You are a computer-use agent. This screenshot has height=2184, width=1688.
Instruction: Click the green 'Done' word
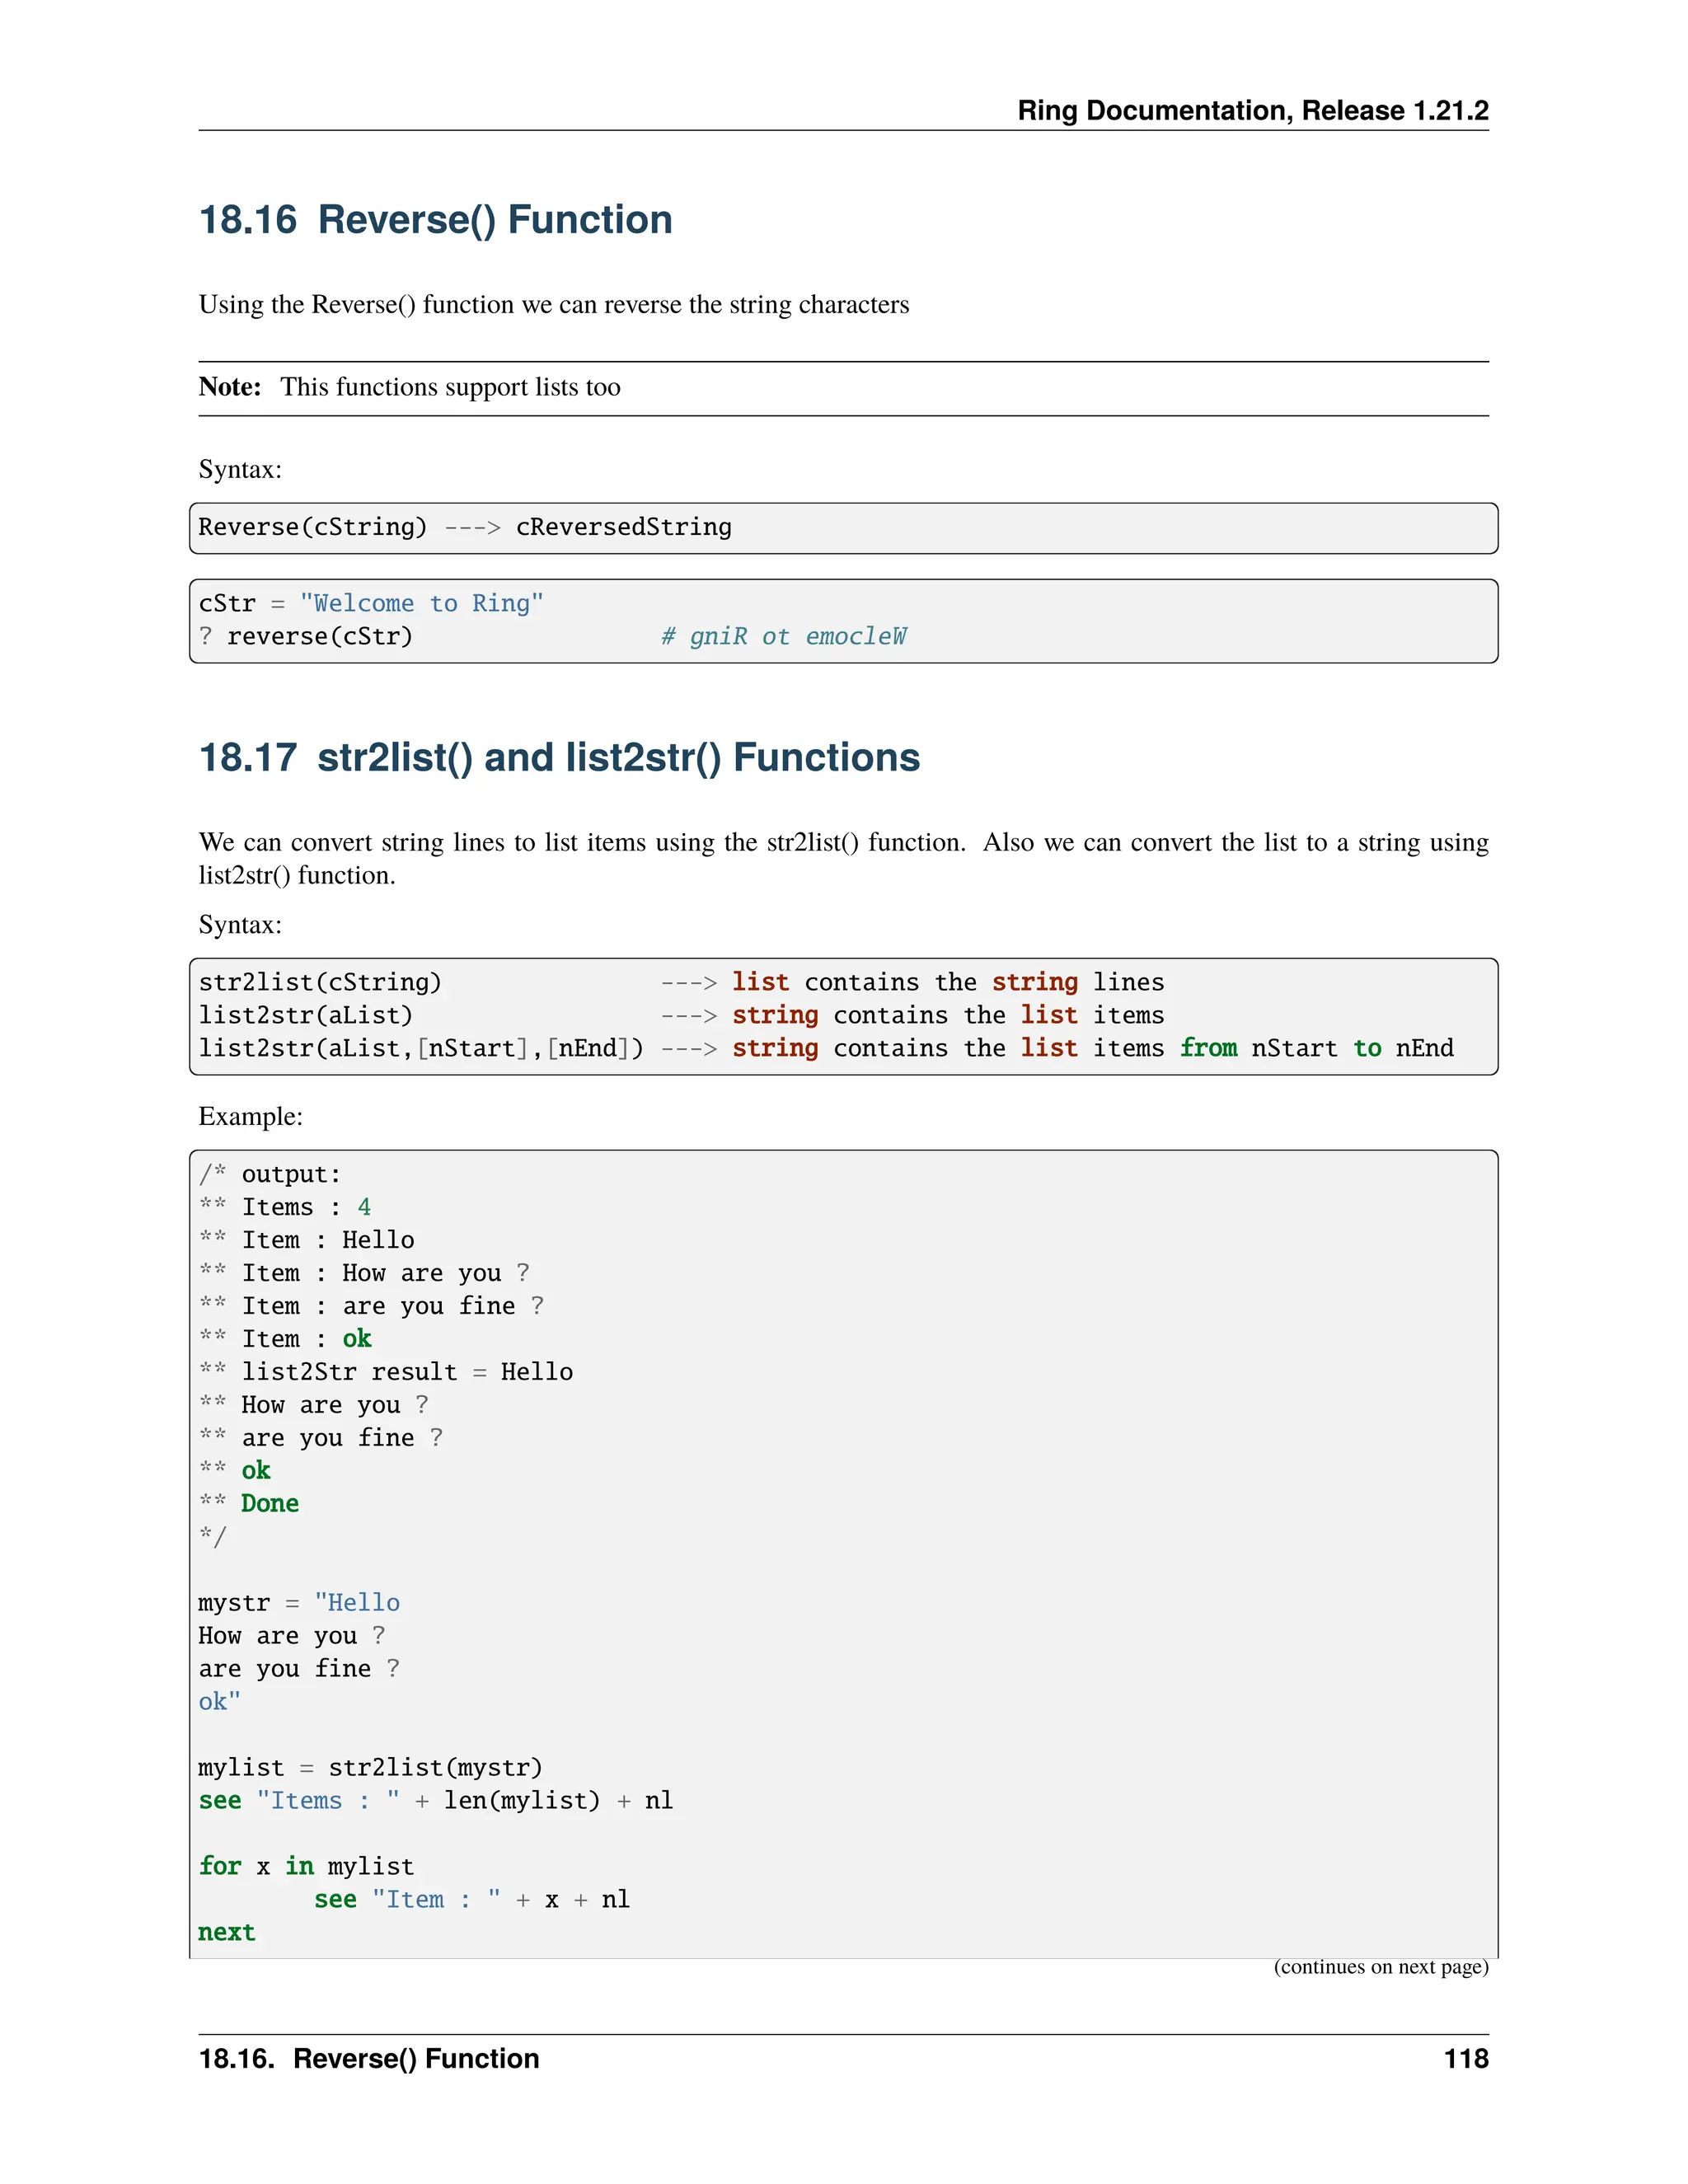coord(270,1503)
